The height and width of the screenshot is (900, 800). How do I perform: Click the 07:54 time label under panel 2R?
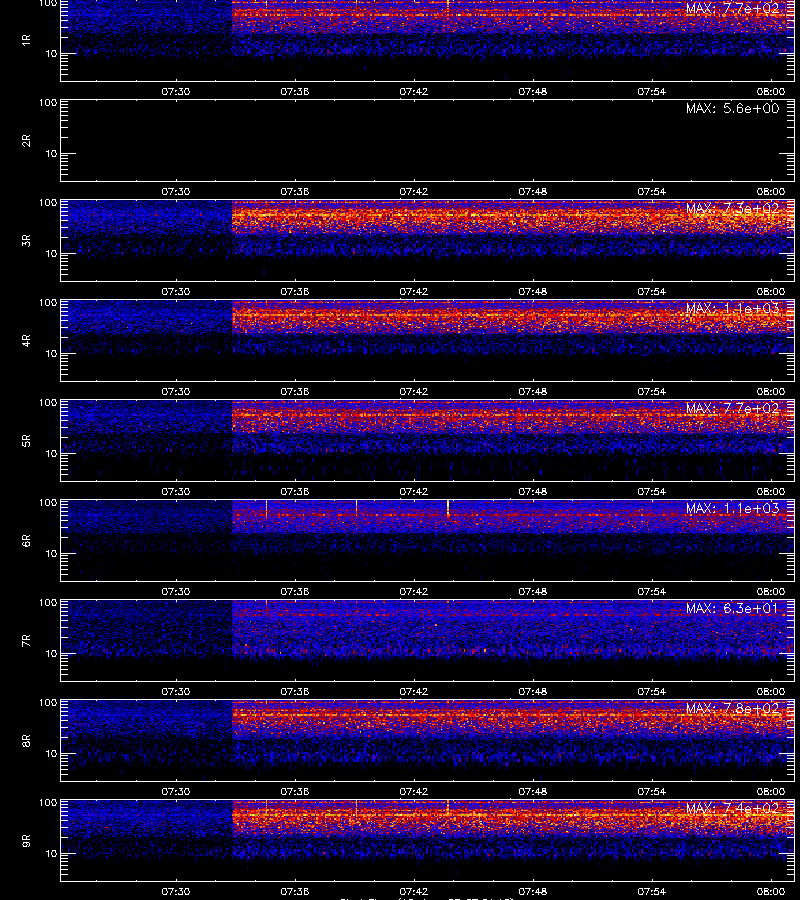(651, 192)
